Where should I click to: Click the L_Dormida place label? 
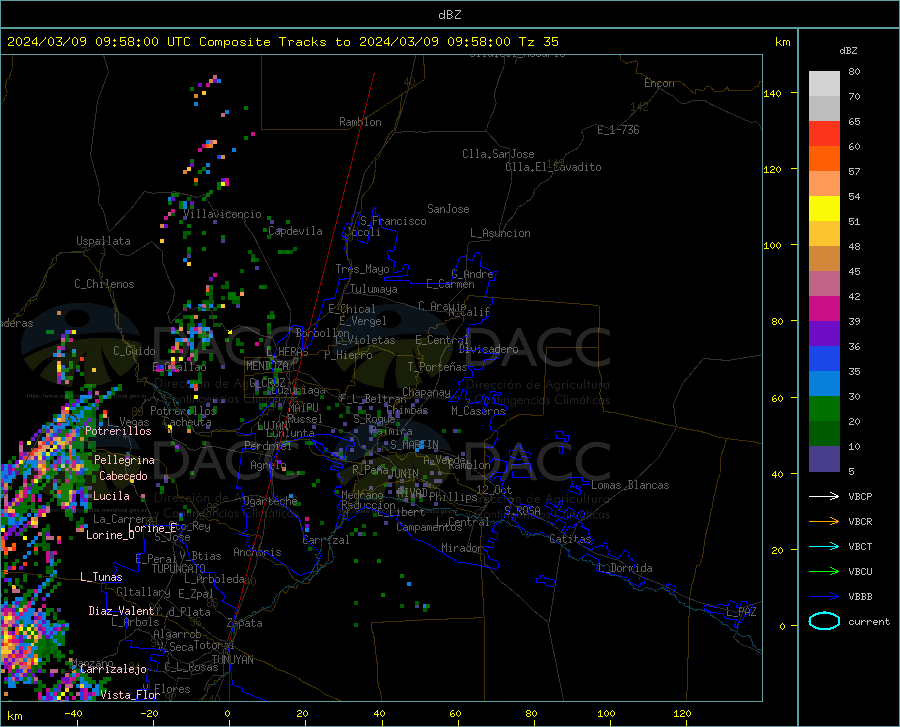pos(624,568)
